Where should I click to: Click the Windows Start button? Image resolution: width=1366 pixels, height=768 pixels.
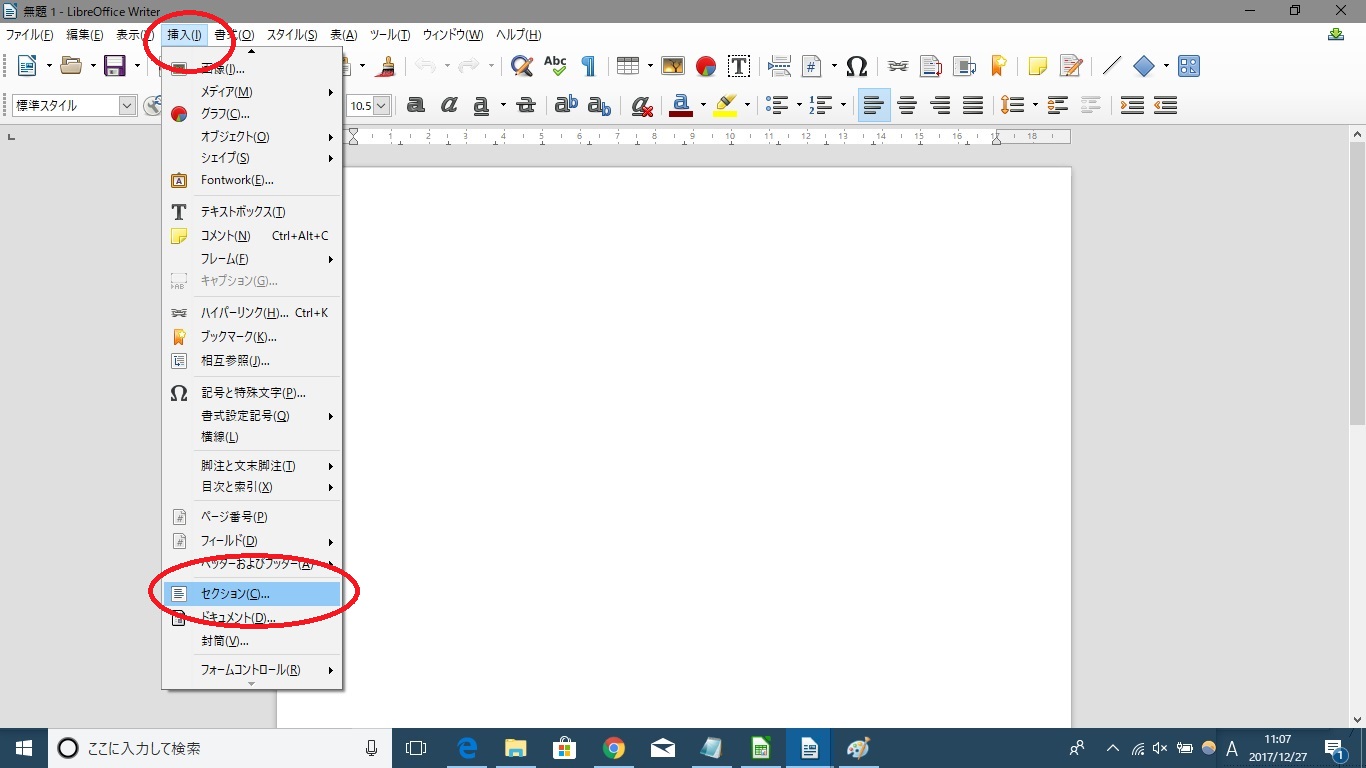tap(24, 748)
